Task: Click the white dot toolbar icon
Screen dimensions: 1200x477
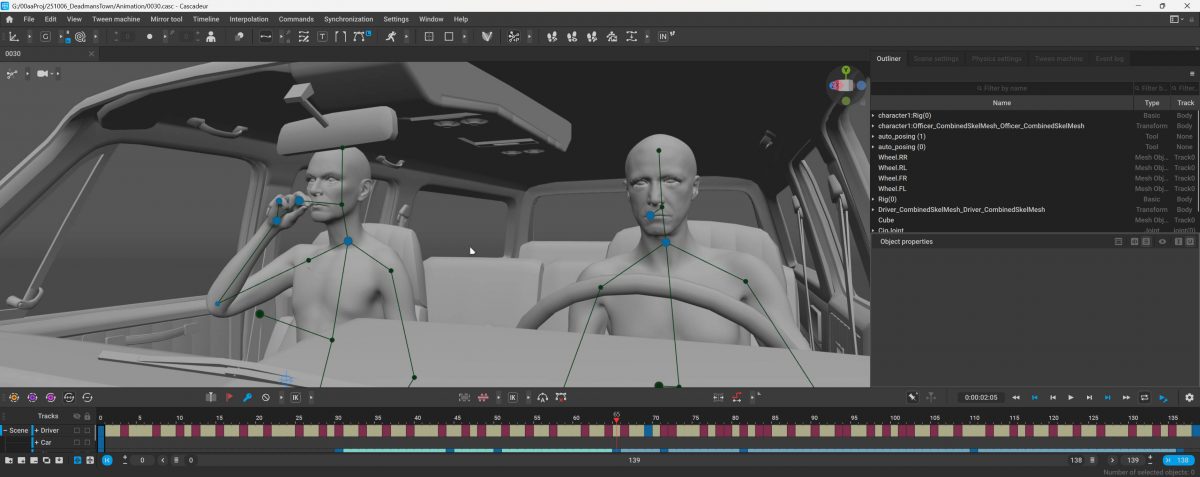Action: 150,36
